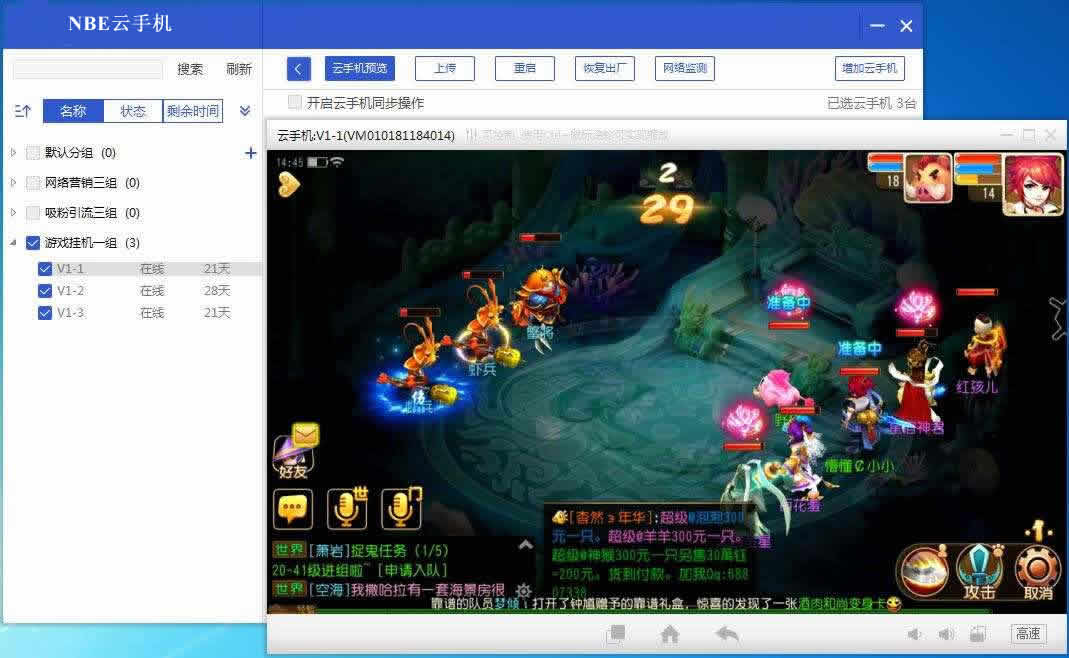Image resolution: width=1069 pixels, height=658 pixels.
Task: Click the 攻击 attack button in game
Action: (979, 572)
